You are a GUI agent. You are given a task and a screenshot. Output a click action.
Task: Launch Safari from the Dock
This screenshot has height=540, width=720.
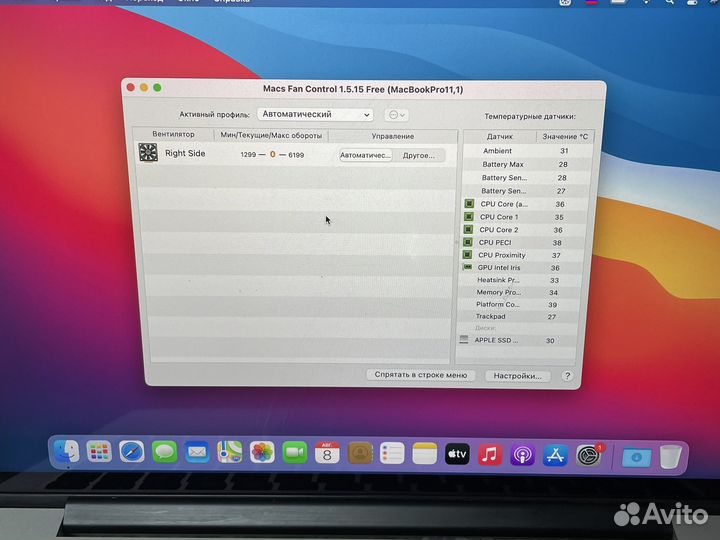point(132,452)
